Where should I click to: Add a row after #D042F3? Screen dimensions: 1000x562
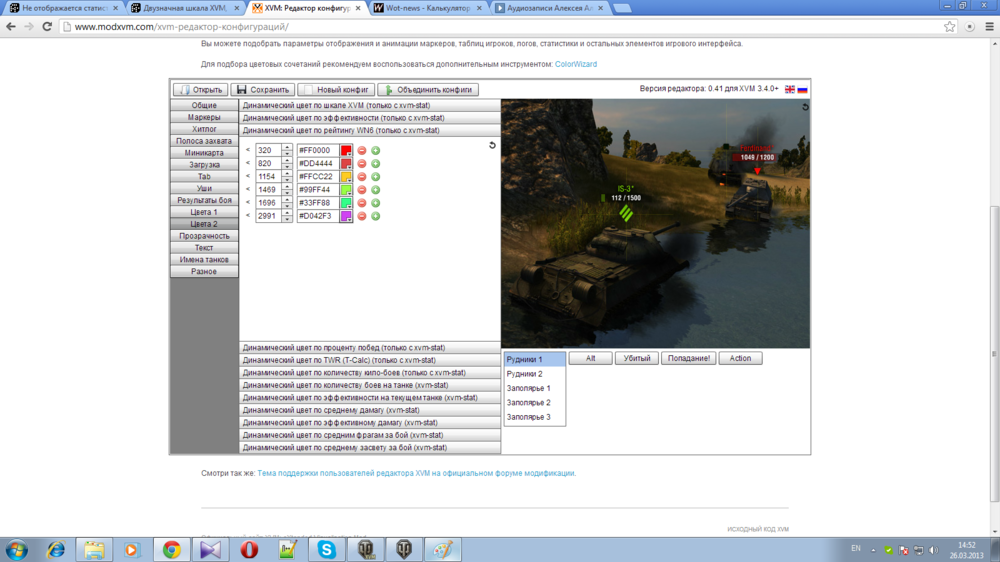pos(376,216)
